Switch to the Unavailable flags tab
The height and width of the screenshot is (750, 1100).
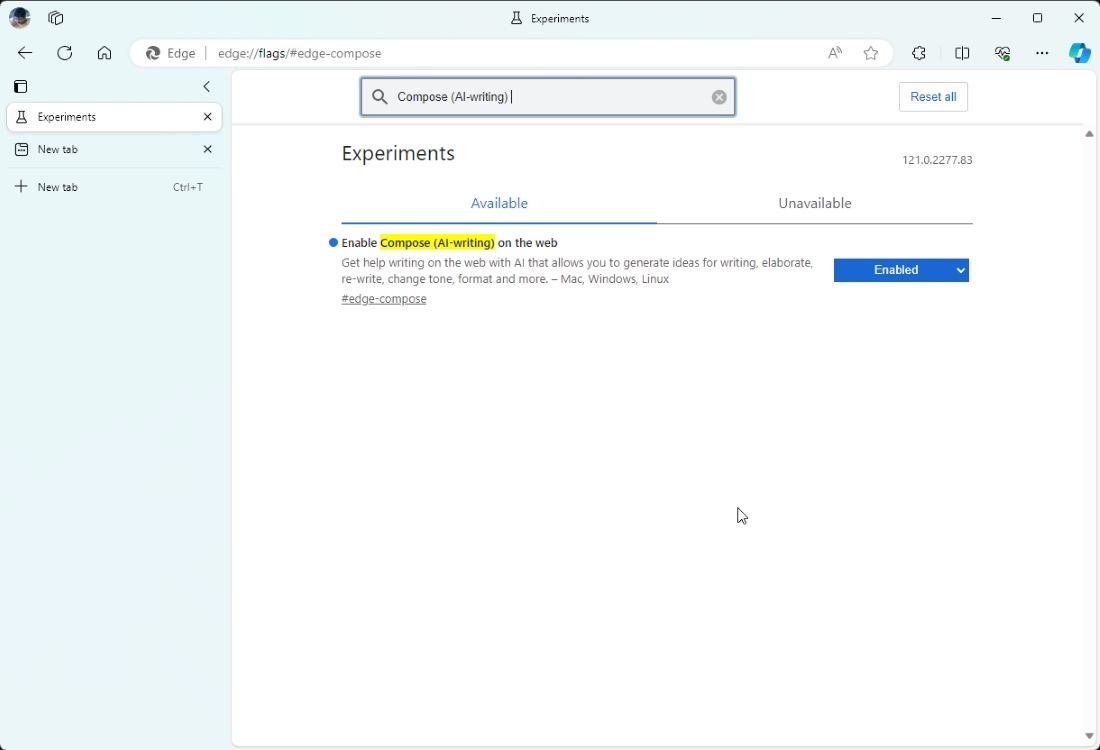pos(814,203)
